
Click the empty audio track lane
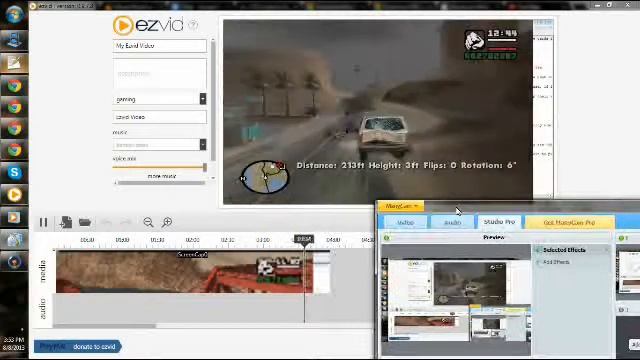pyautogui.click(x=212, y=309)
